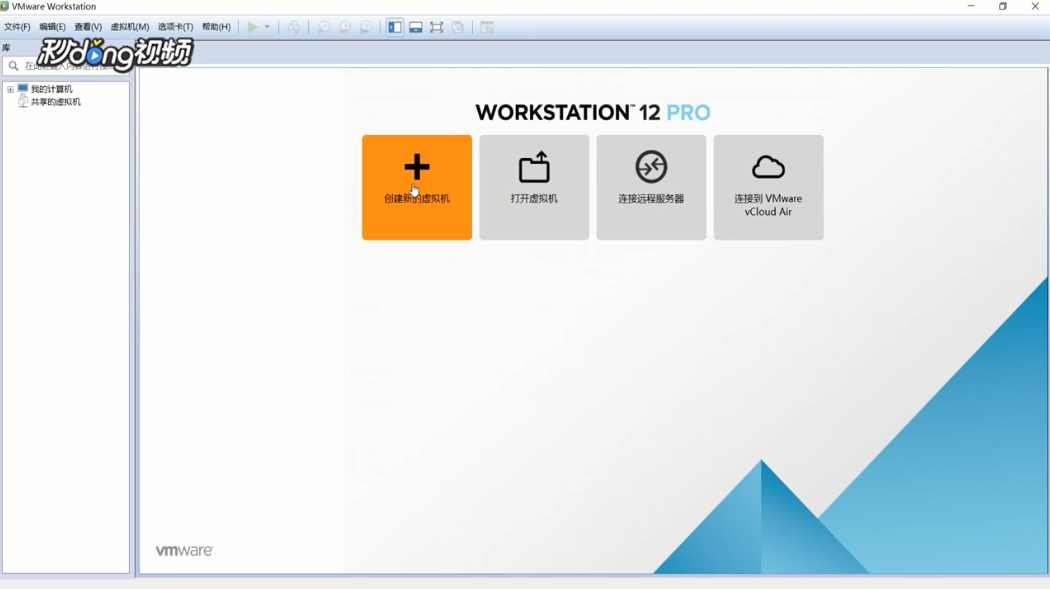Click the Send Ctrl+Alt+Del toolbar icon

pos(293,27)
